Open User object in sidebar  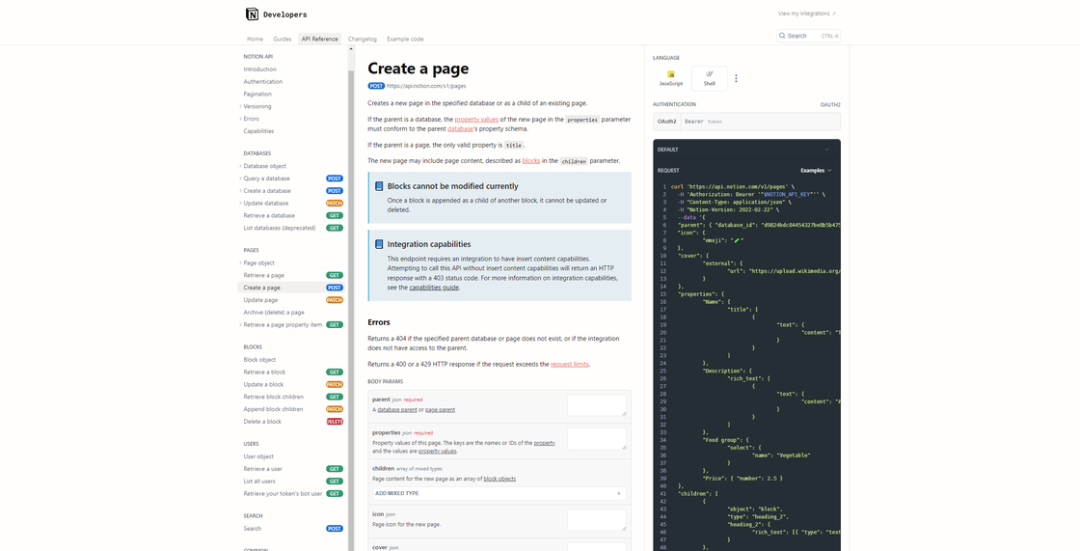(258, 457)
